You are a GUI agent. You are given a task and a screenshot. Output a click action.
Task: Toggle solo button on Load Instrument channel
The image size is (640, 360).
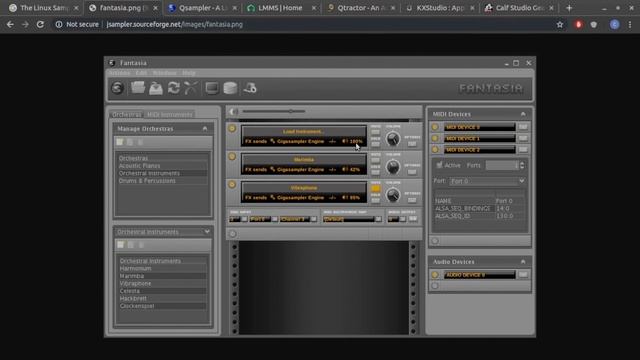[x=376, y=144]
